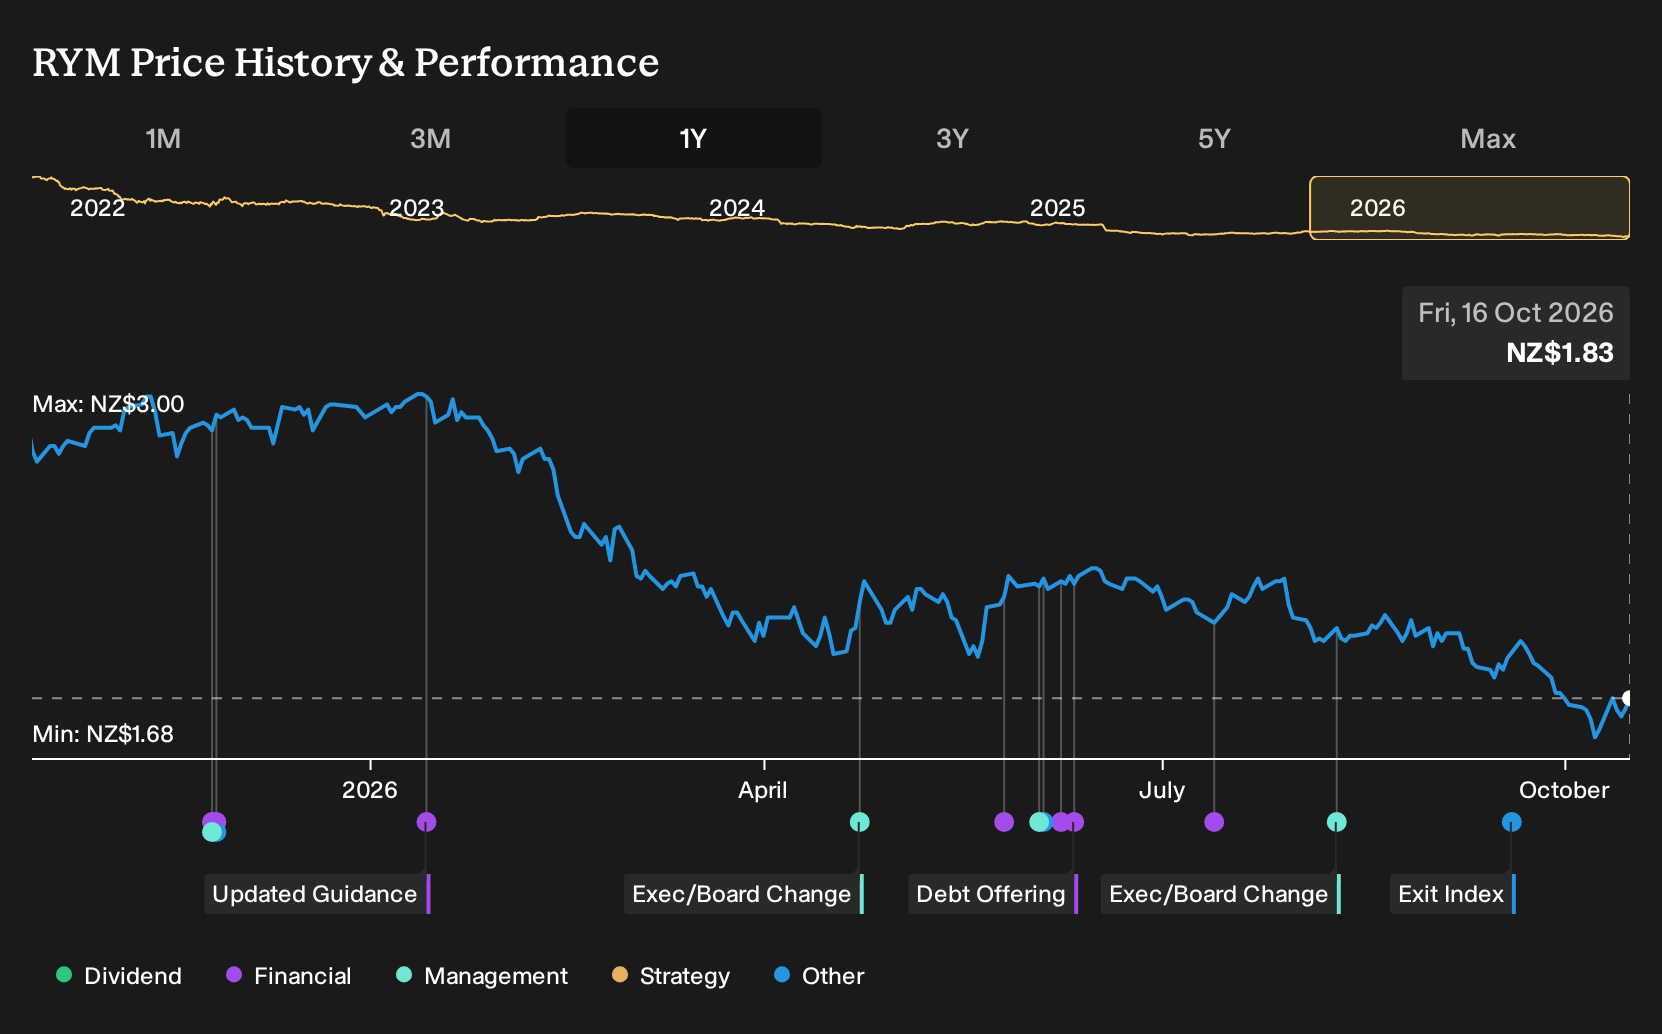Select the active 1Y range tab
This screenshot has width=1662, height=1034.
pos(693,138)
